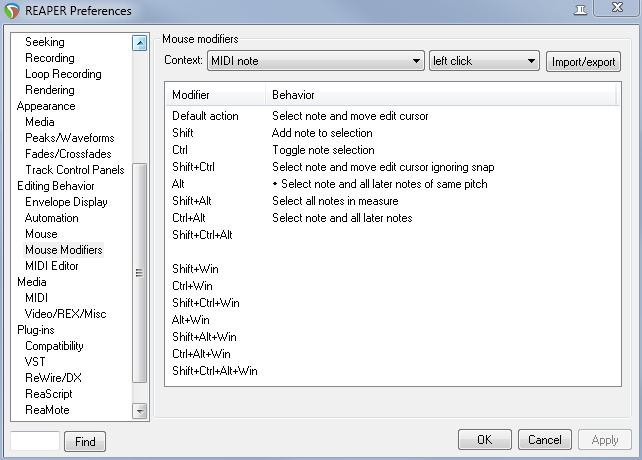Confirm preferences with OK button
Image resolution: width=642 pixels, height=460 pixels.
[x=484, y=440]
